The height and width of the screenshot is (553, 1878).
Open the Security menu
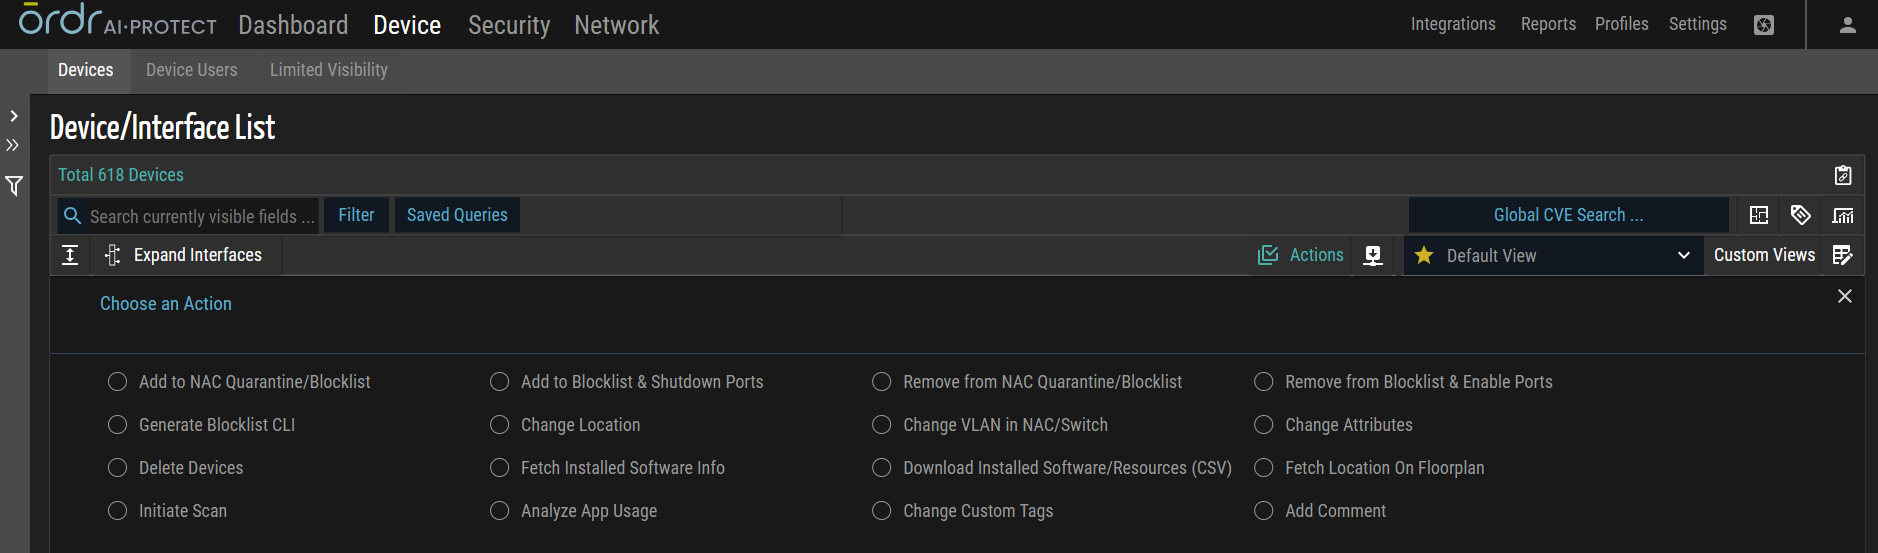coord(509,25)
